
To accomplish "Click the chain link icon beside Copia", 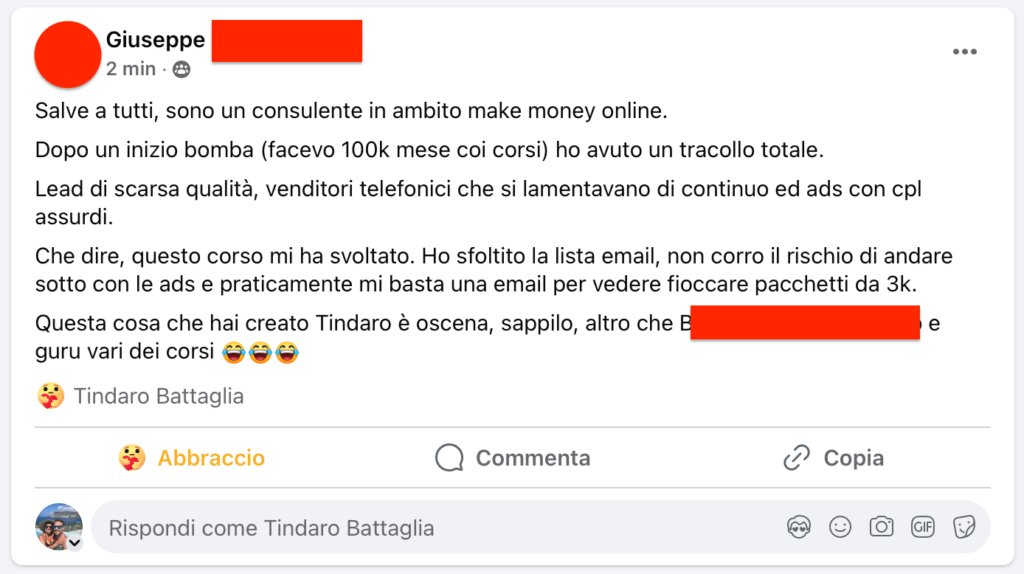I will (x=797, y=458).
